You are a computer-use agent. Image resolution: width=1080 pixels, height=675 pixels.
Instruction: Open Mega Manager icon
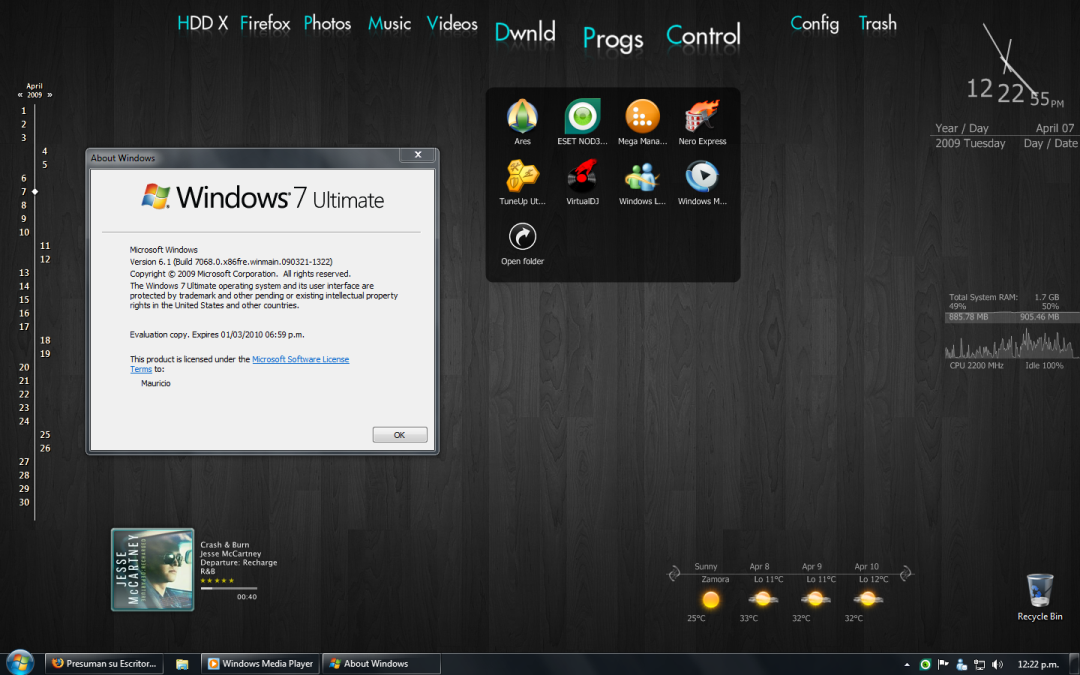coord(642,116)
